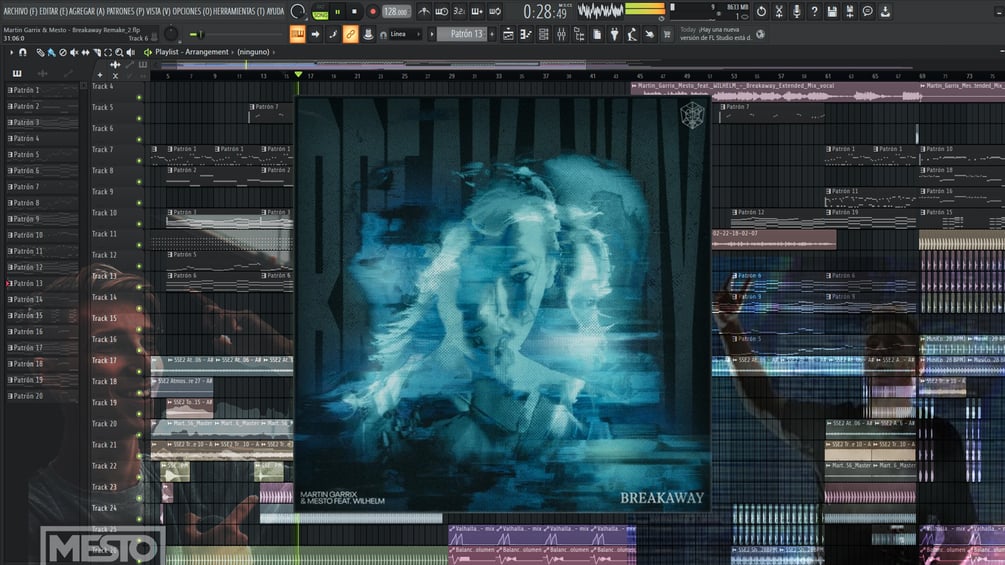1005x565 pixels.
Task: Open project files page icon
Action: pyautogui.click(x=597, y=35)
